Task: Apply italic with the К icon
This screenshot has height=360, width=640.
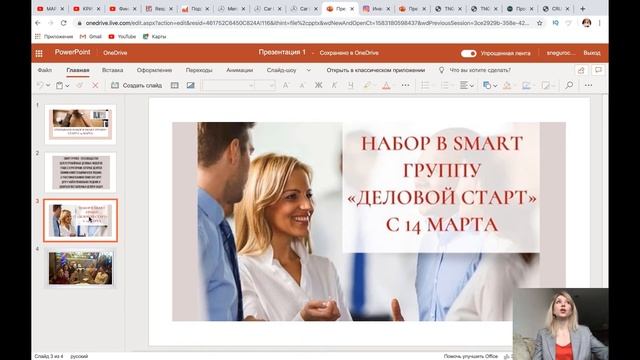Action: (334, 85)
